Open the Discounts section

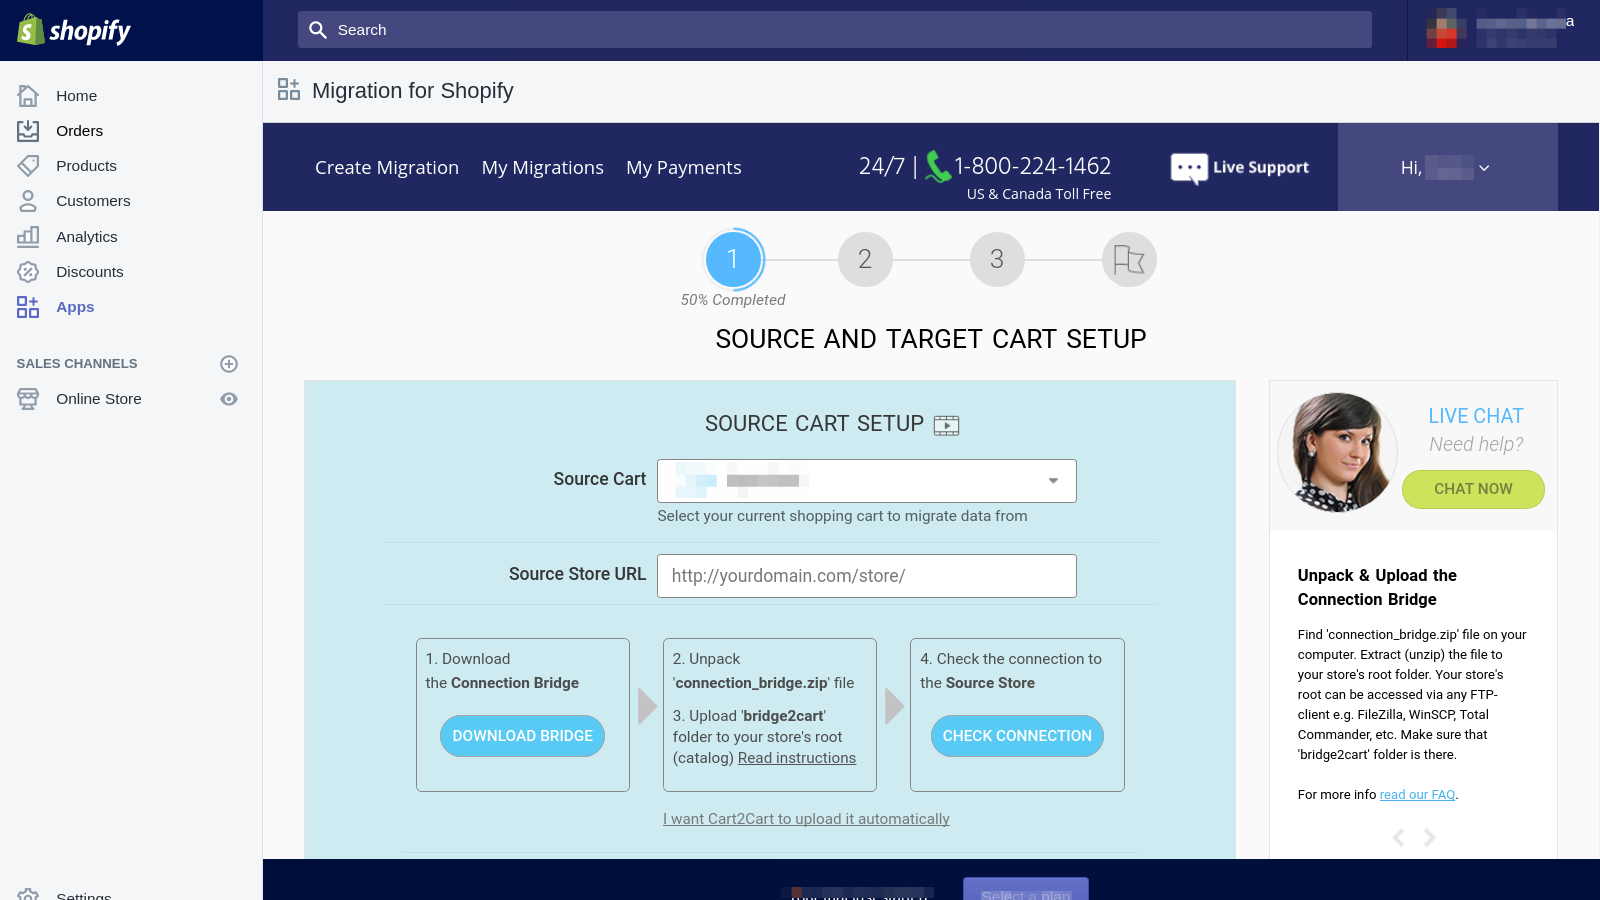[x=89, y=272]
